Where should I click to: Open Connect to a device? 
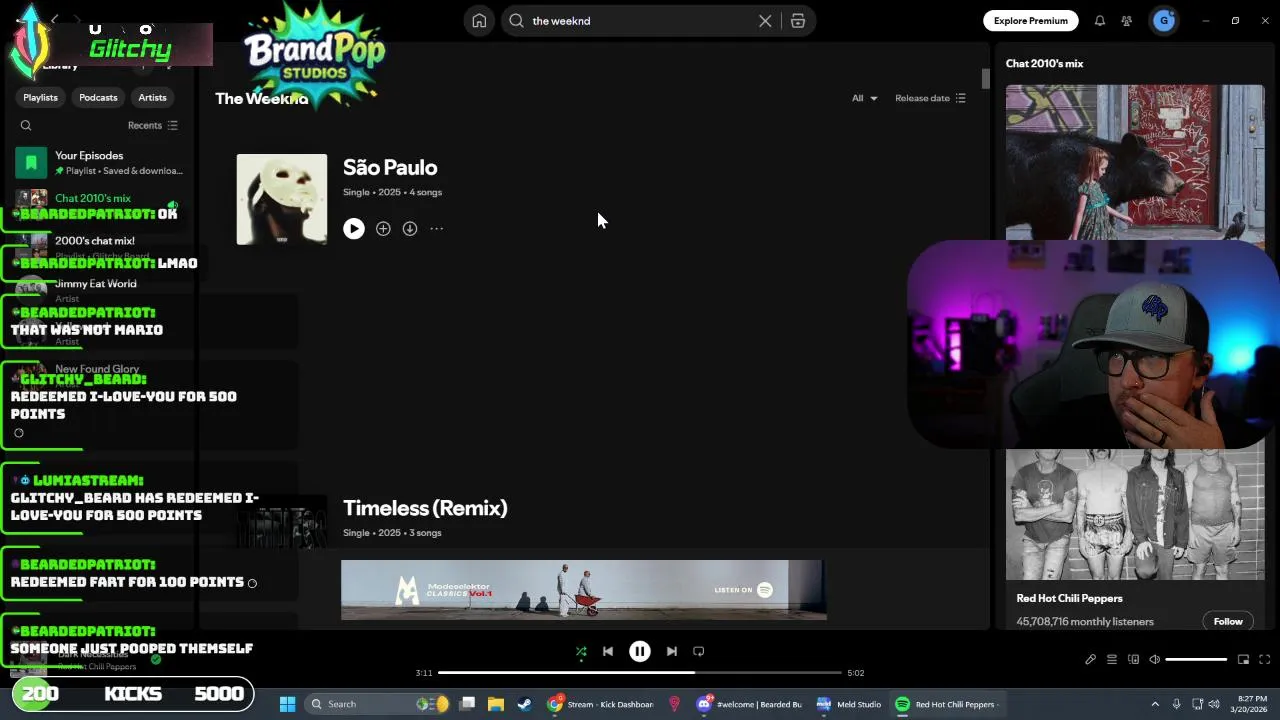(x=1133, y=660)
